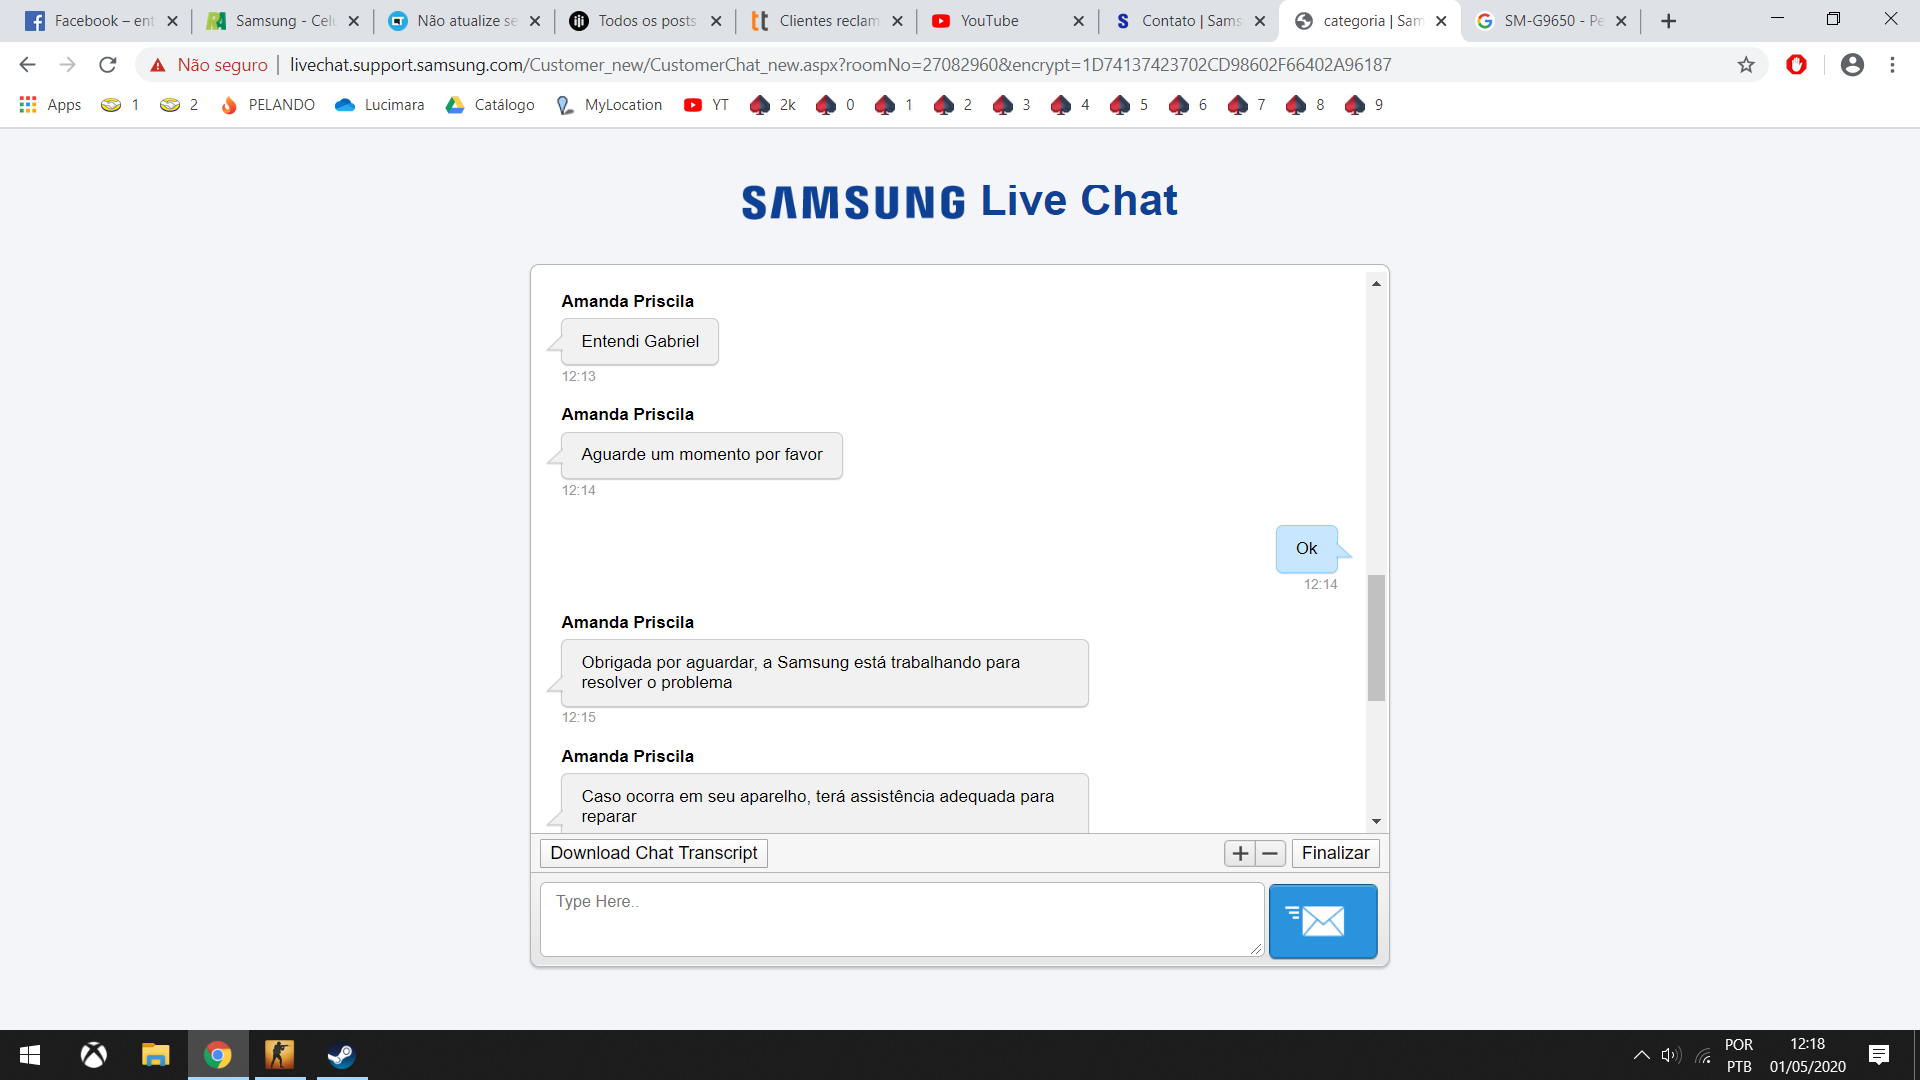Open the Windows Start menu
The height and width of the screenshot is (1080, 1920).
[x=30, y=1055]
